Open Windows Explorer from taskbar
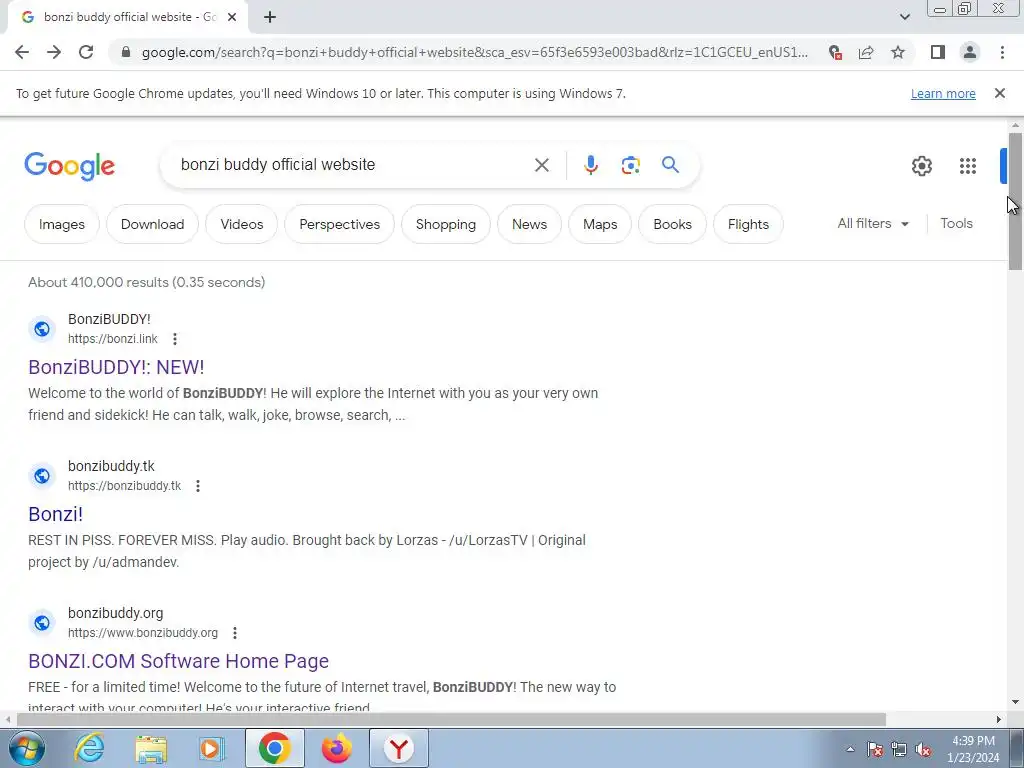 151,748
